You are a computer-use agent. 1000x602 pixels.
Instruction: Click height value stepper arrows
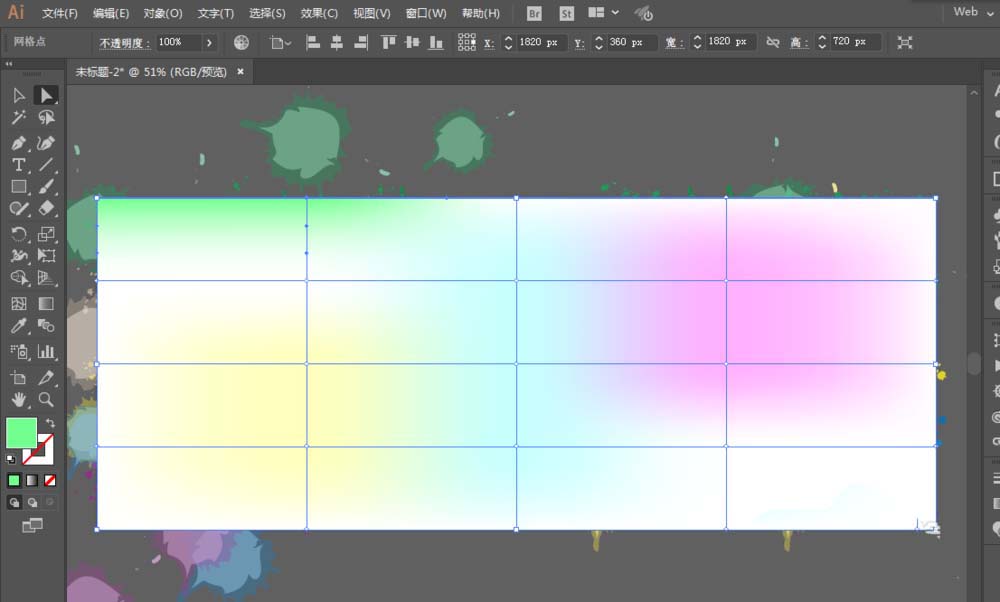(822, 43)
